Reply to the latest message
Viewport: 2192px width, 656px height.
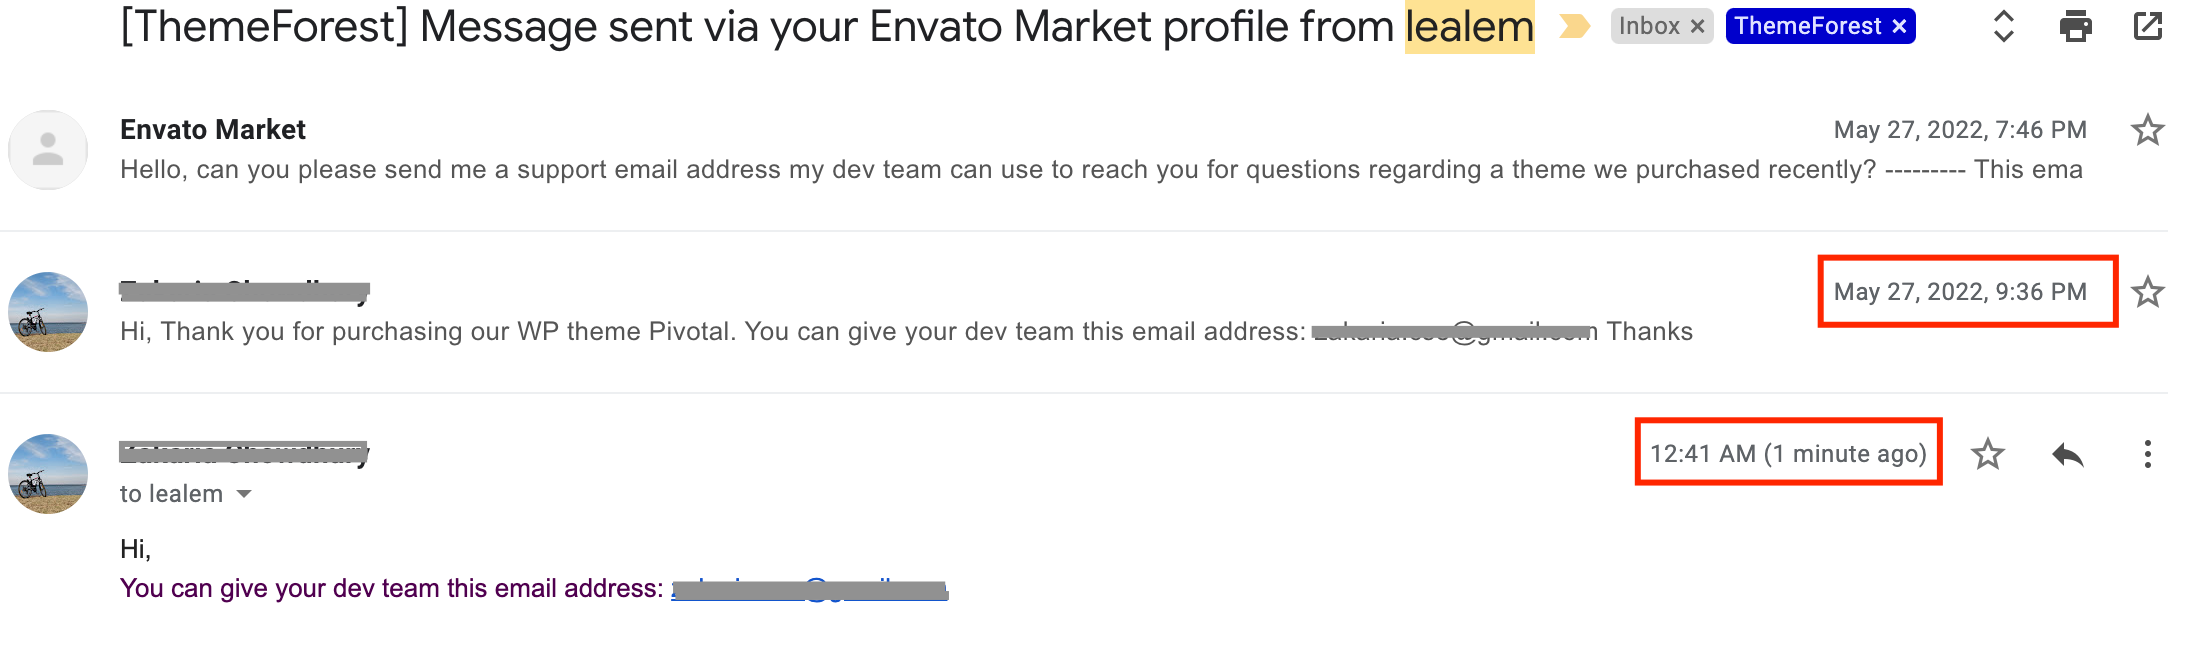click(2068, 455)
